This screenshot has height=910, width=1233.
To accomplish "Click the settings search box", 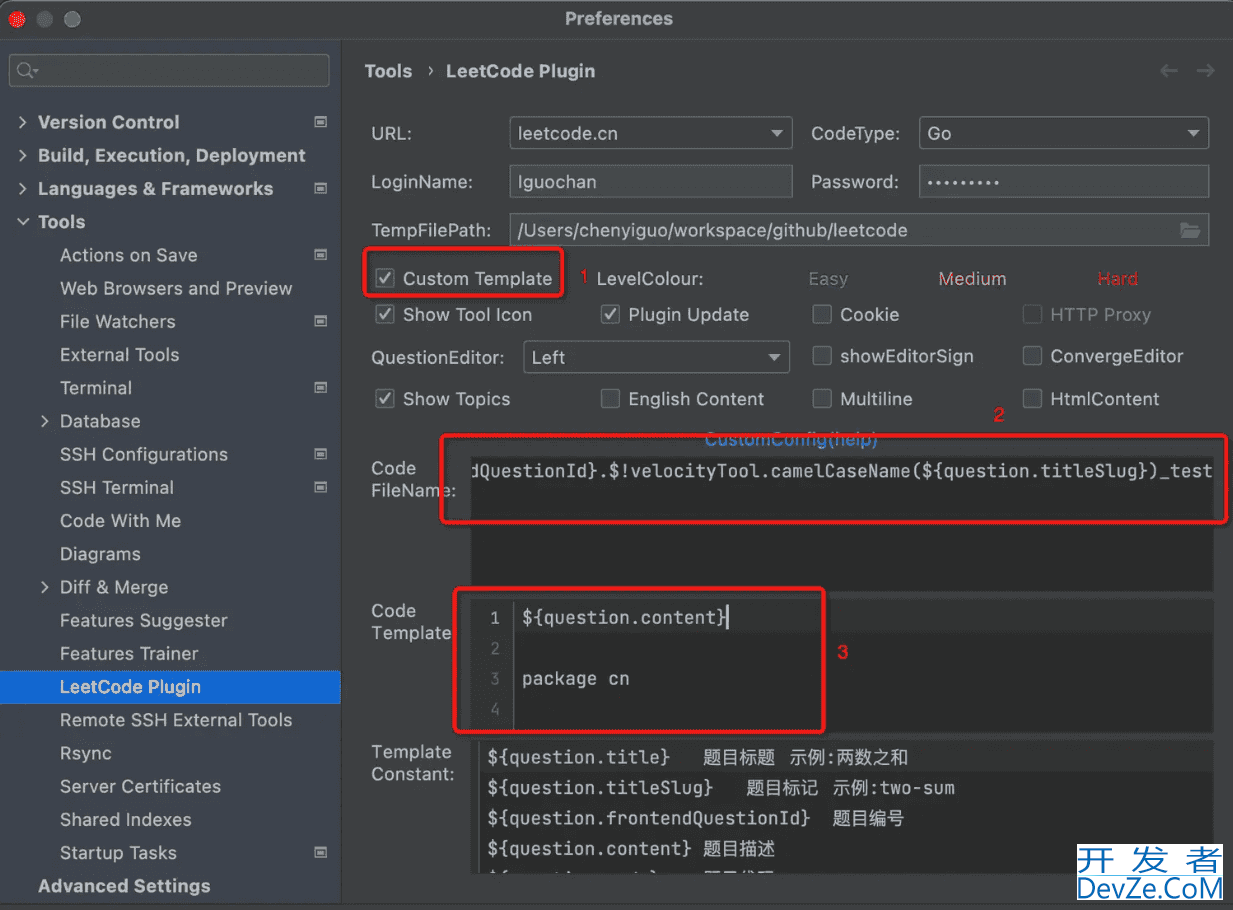I will tap(169, 70).
